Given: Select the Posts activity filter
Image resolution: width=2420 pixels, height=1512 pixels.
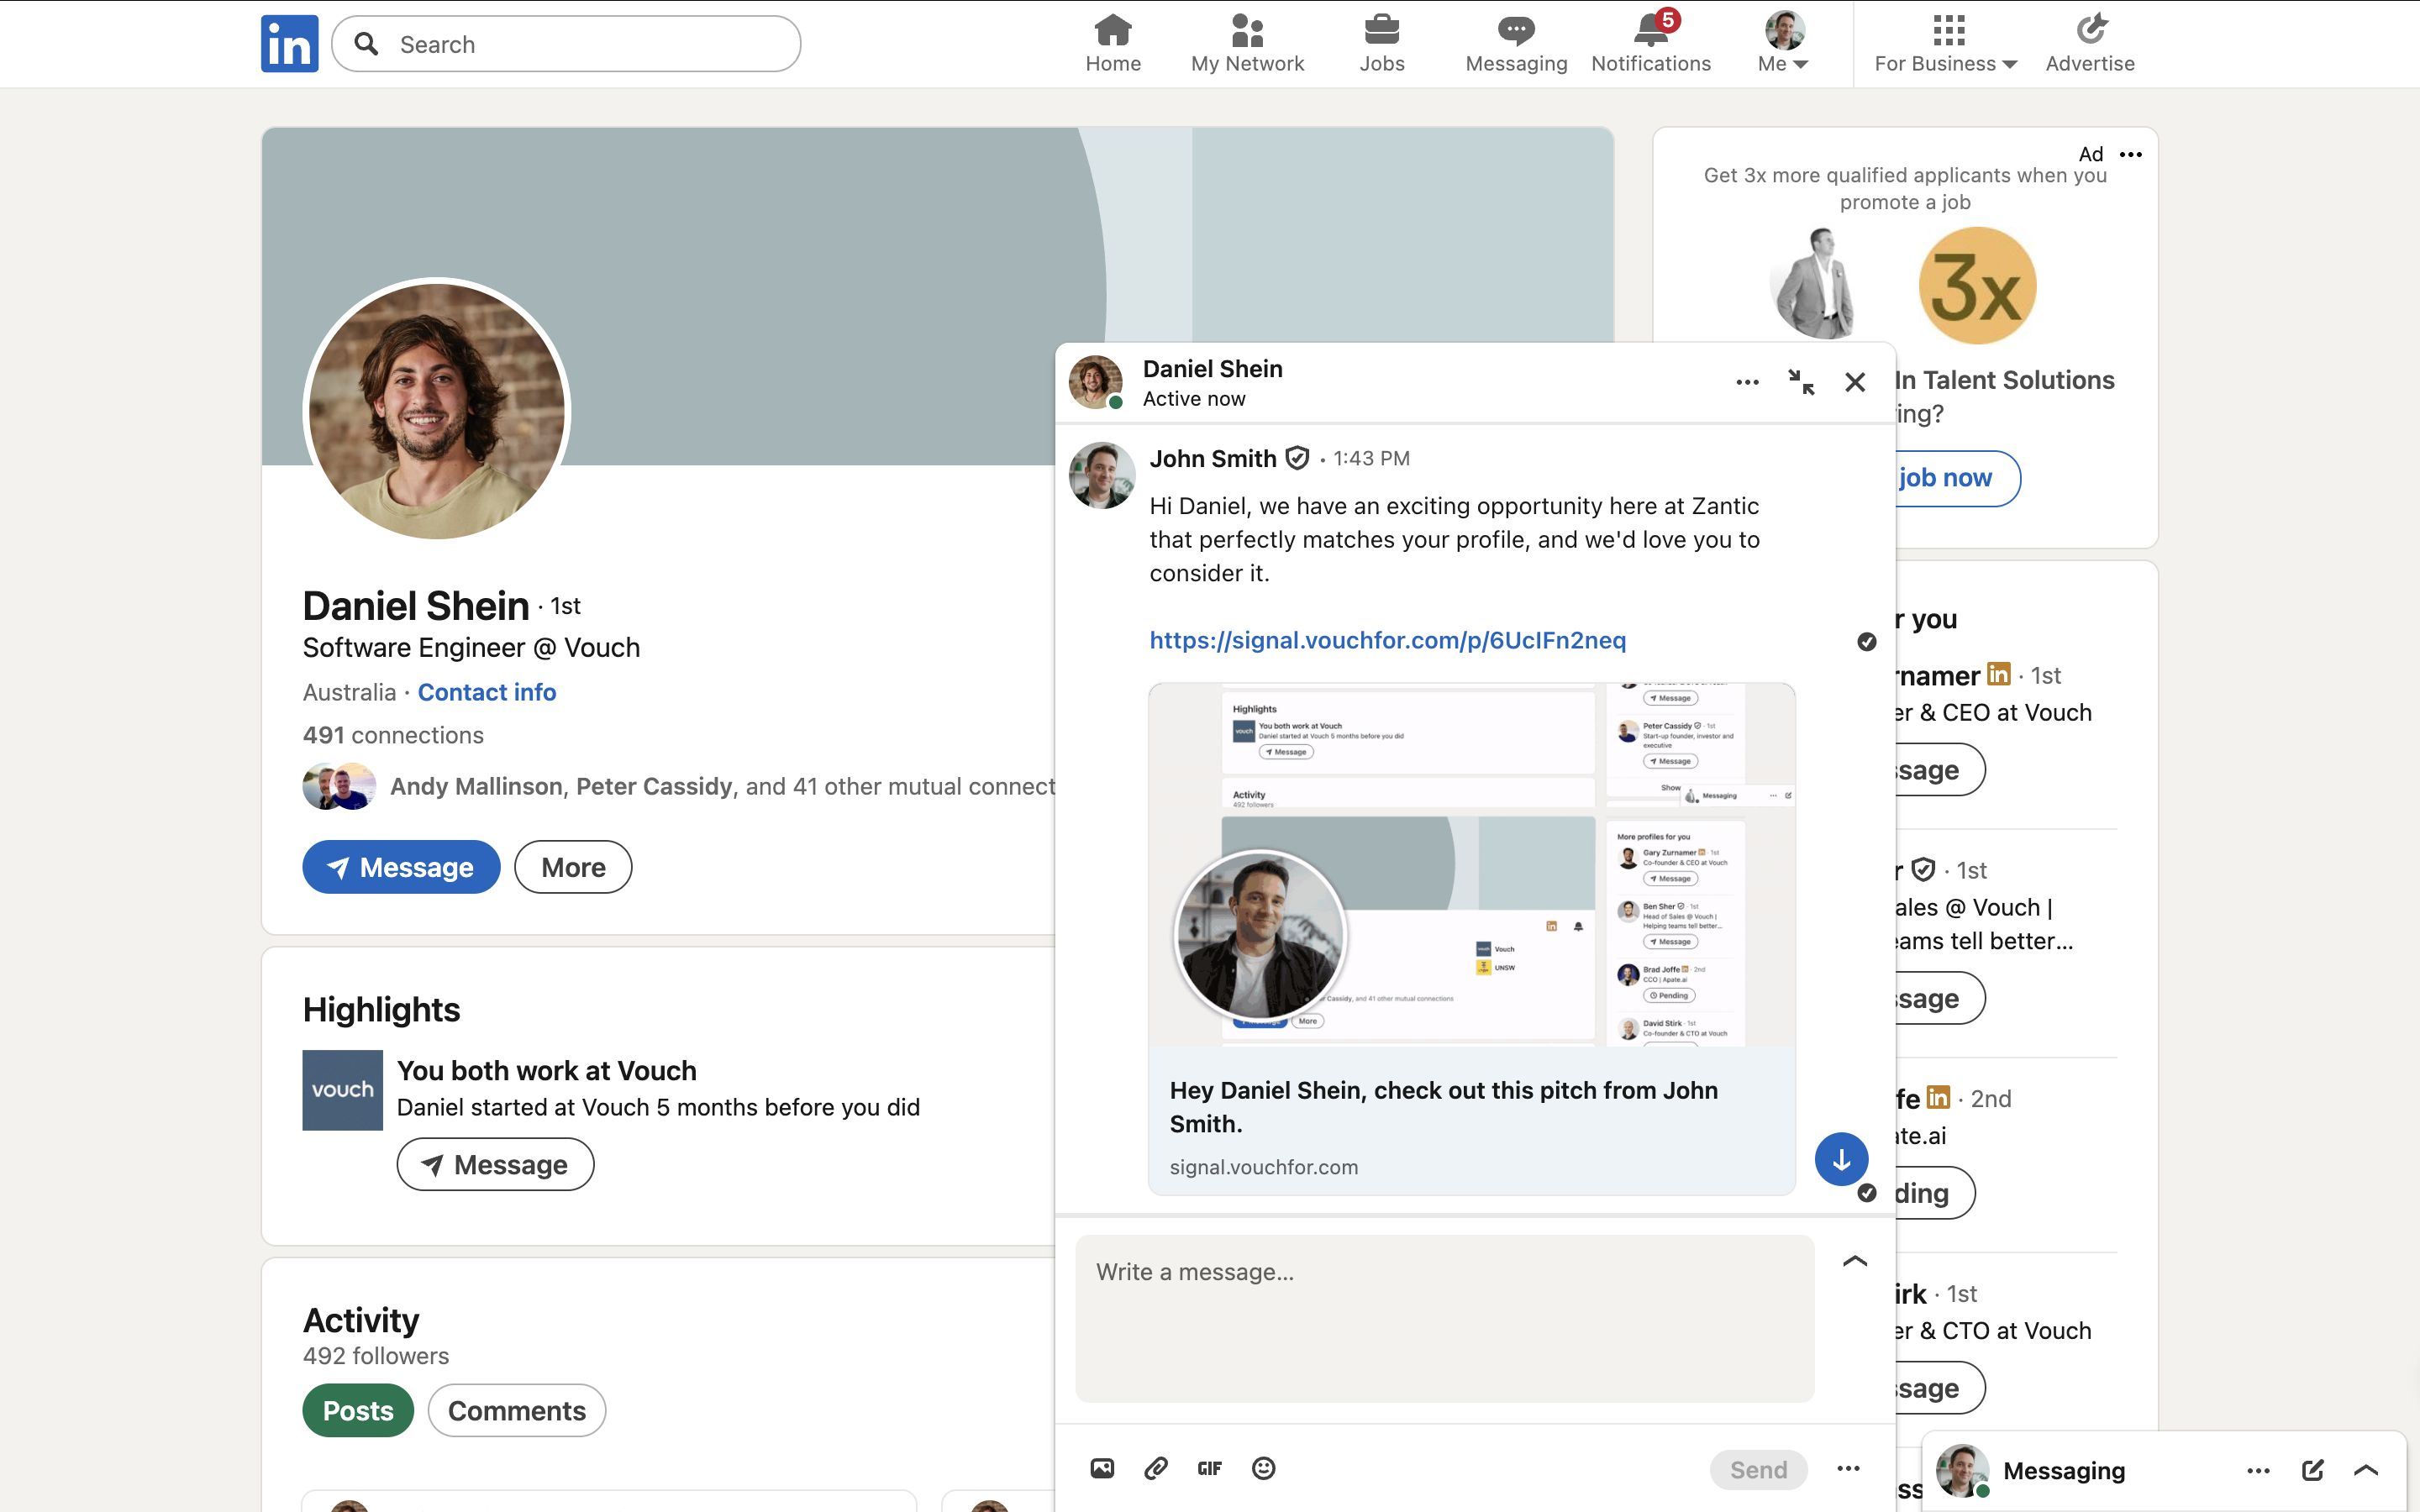Looking at the screenshot, I should (358, 1410).
